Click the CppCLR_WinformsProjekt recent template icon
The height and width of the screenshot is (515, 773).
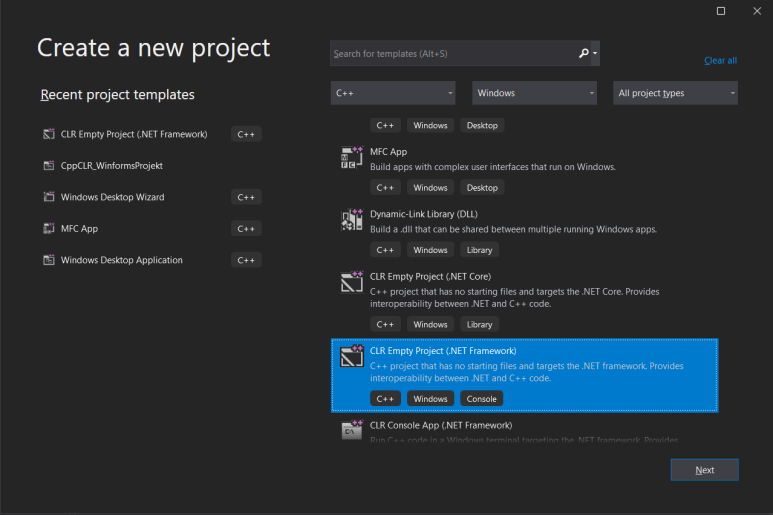click(x=48, y=166)
